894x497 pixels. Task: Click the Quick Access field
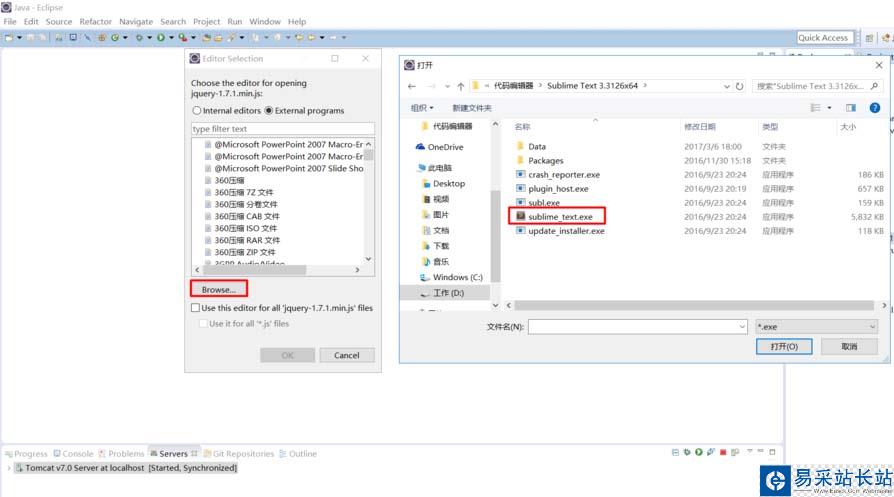(x=825, y=38)
